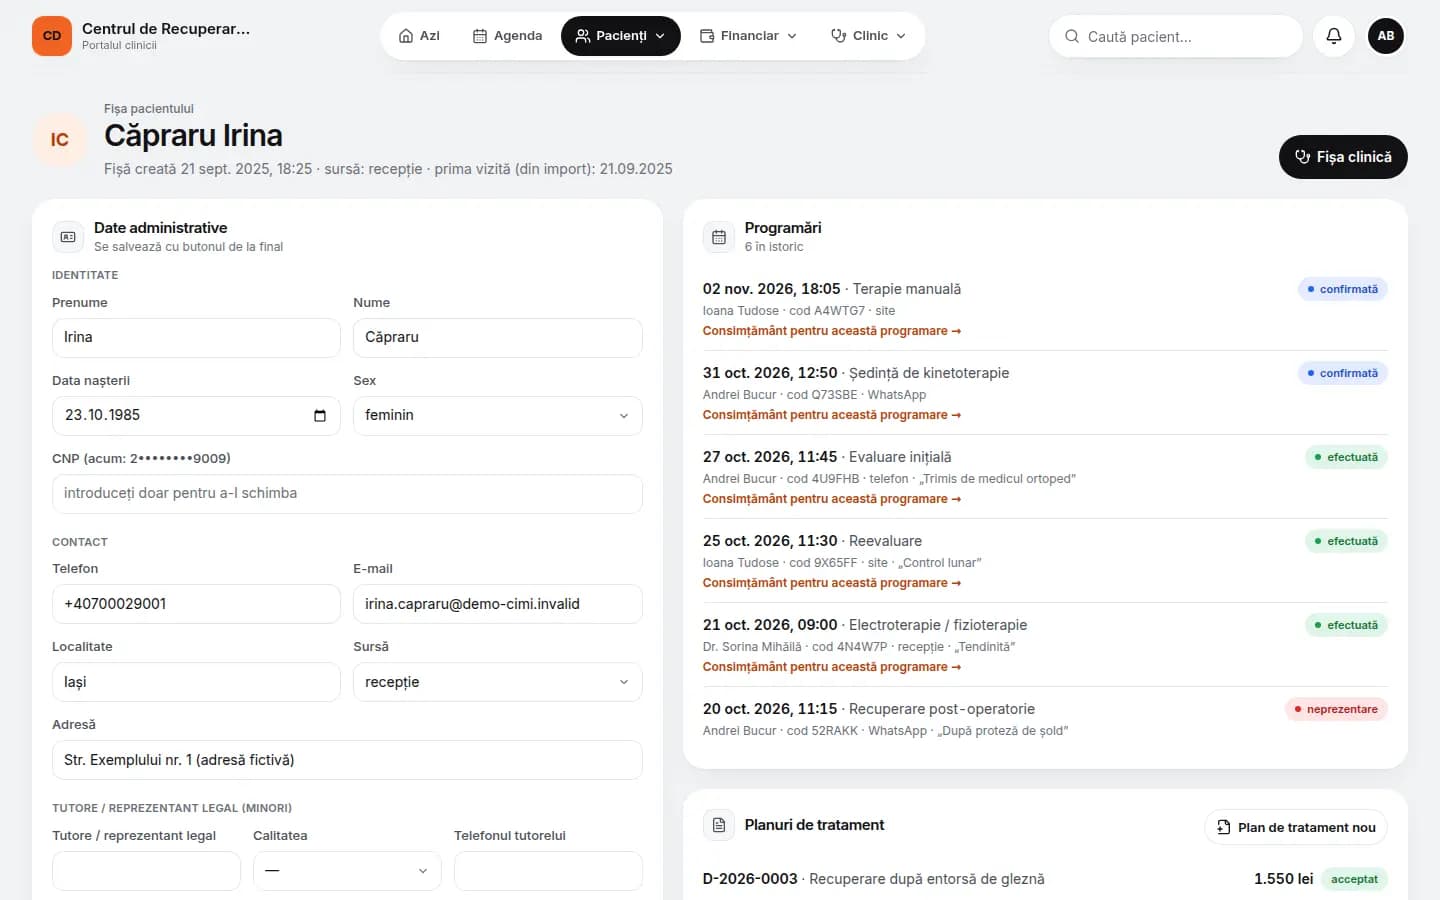This screenshot has height=900, width=1440.
Task: Click the D-2026-0003 treatment plan row
Action: 1045,879
